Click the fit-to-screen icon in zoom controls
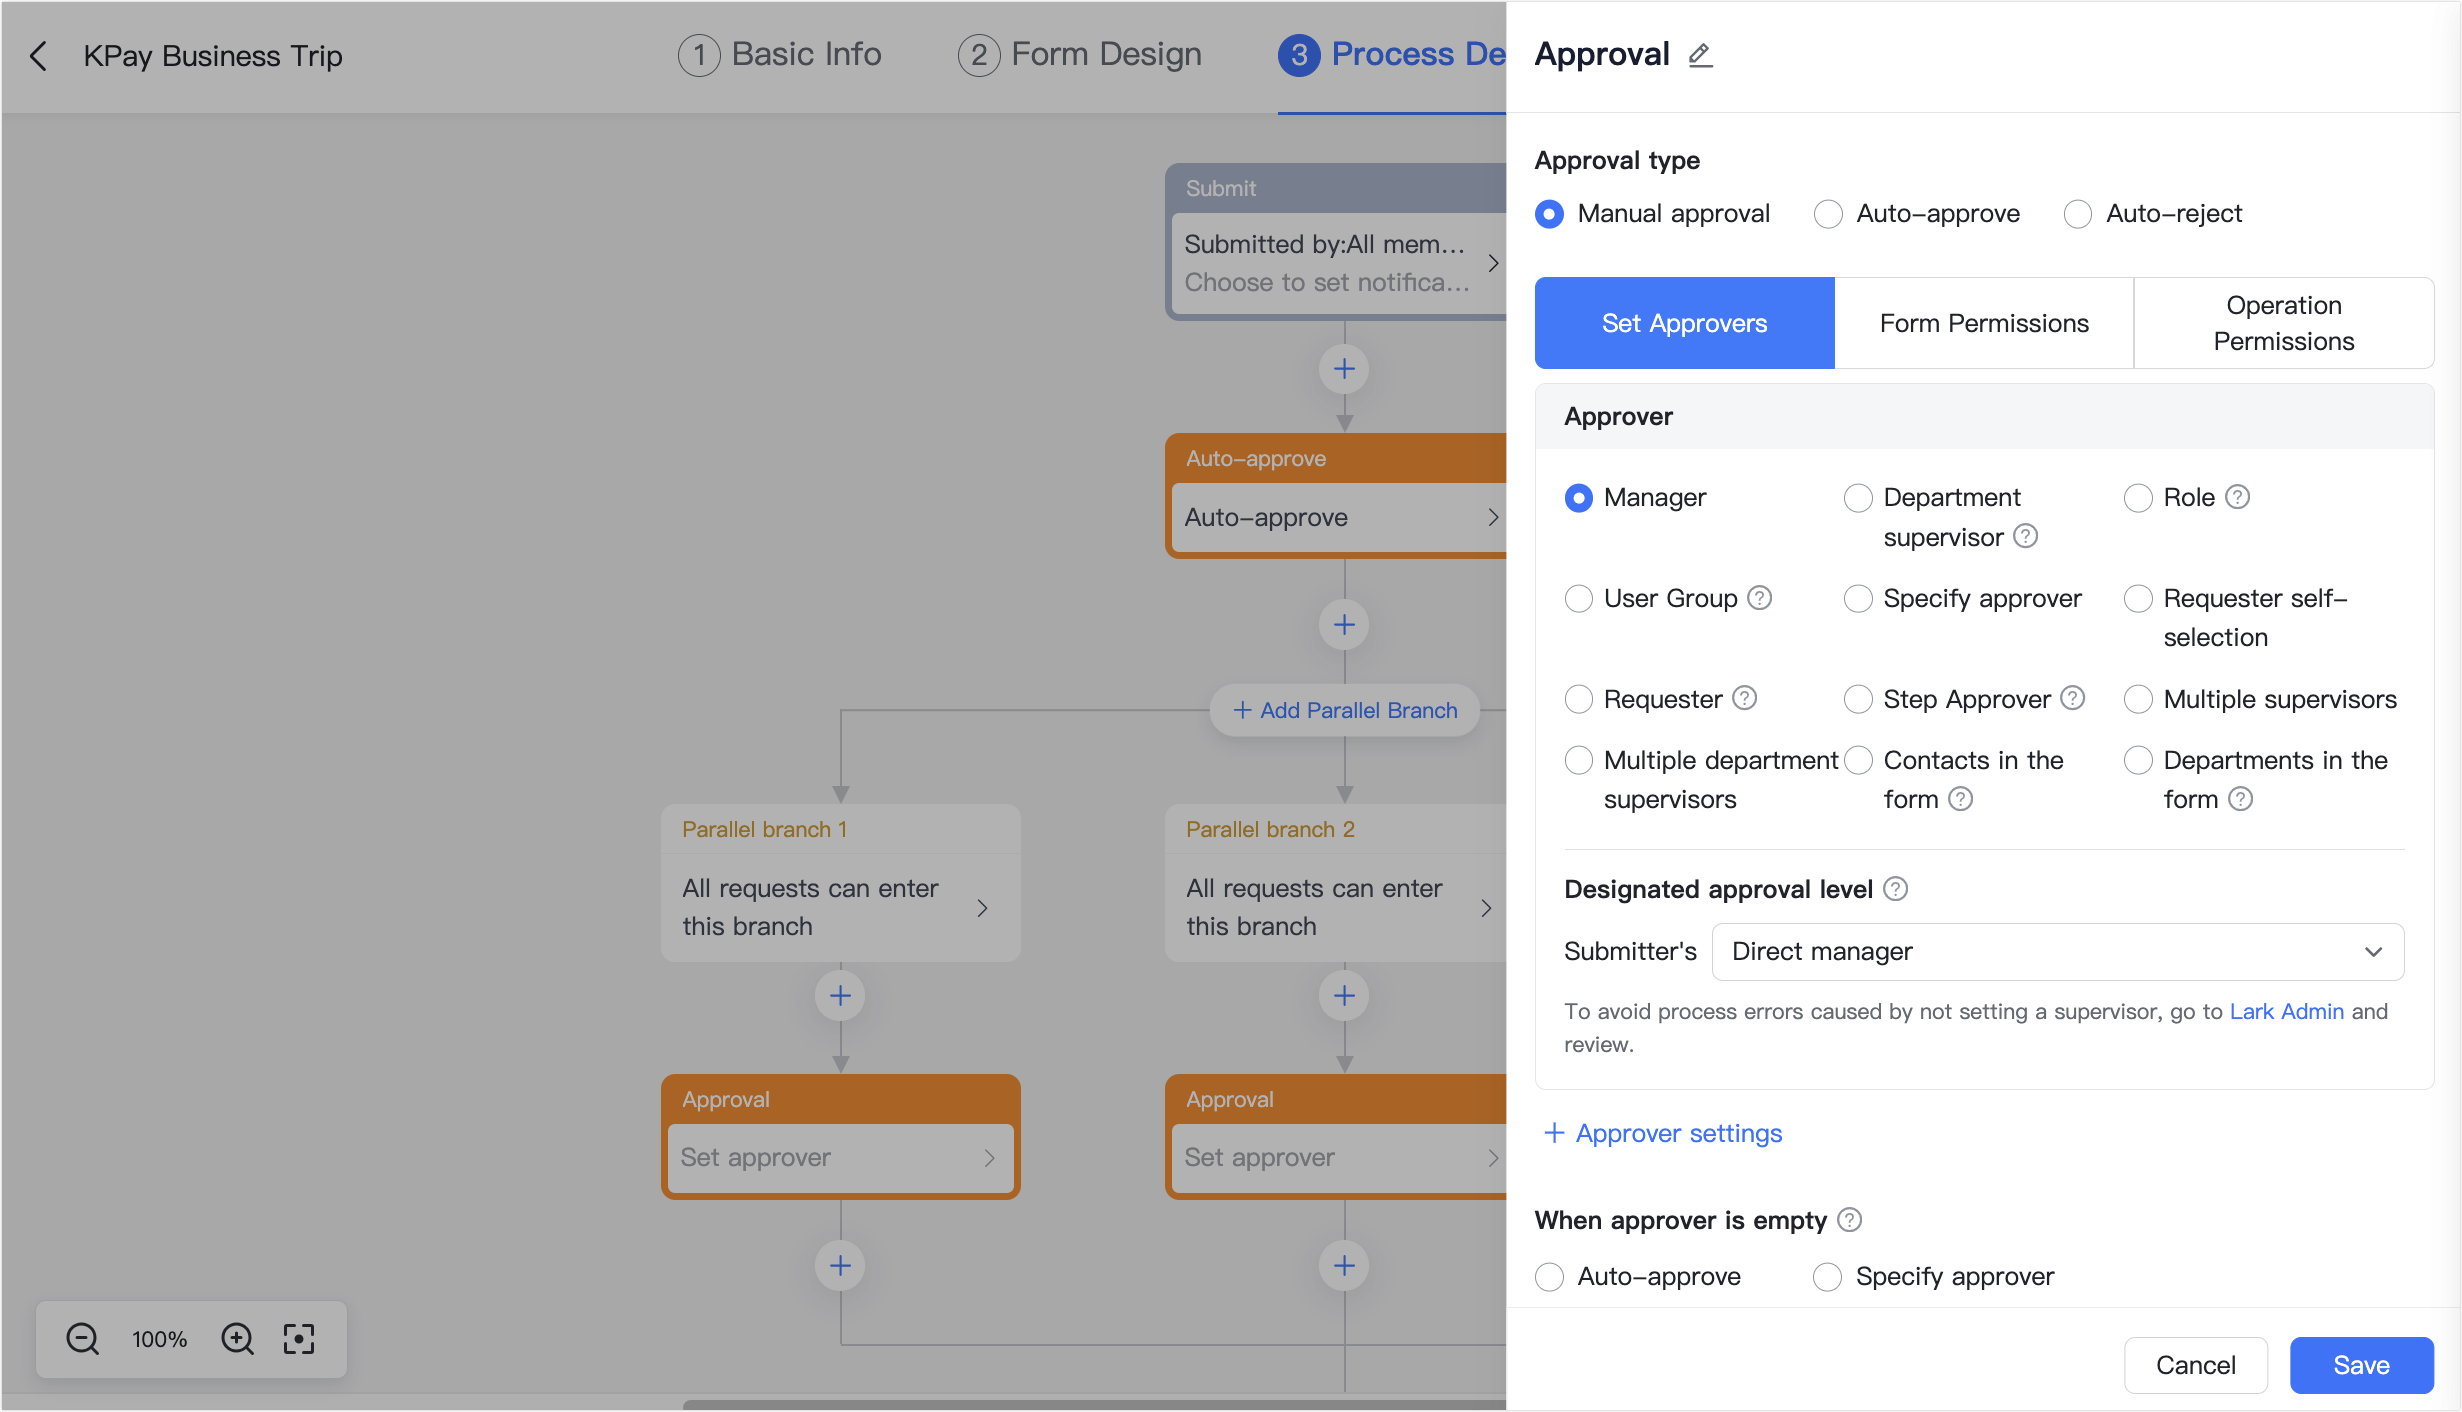2462x1412 pixels. pyautogui.click(x=300, y=1339)
